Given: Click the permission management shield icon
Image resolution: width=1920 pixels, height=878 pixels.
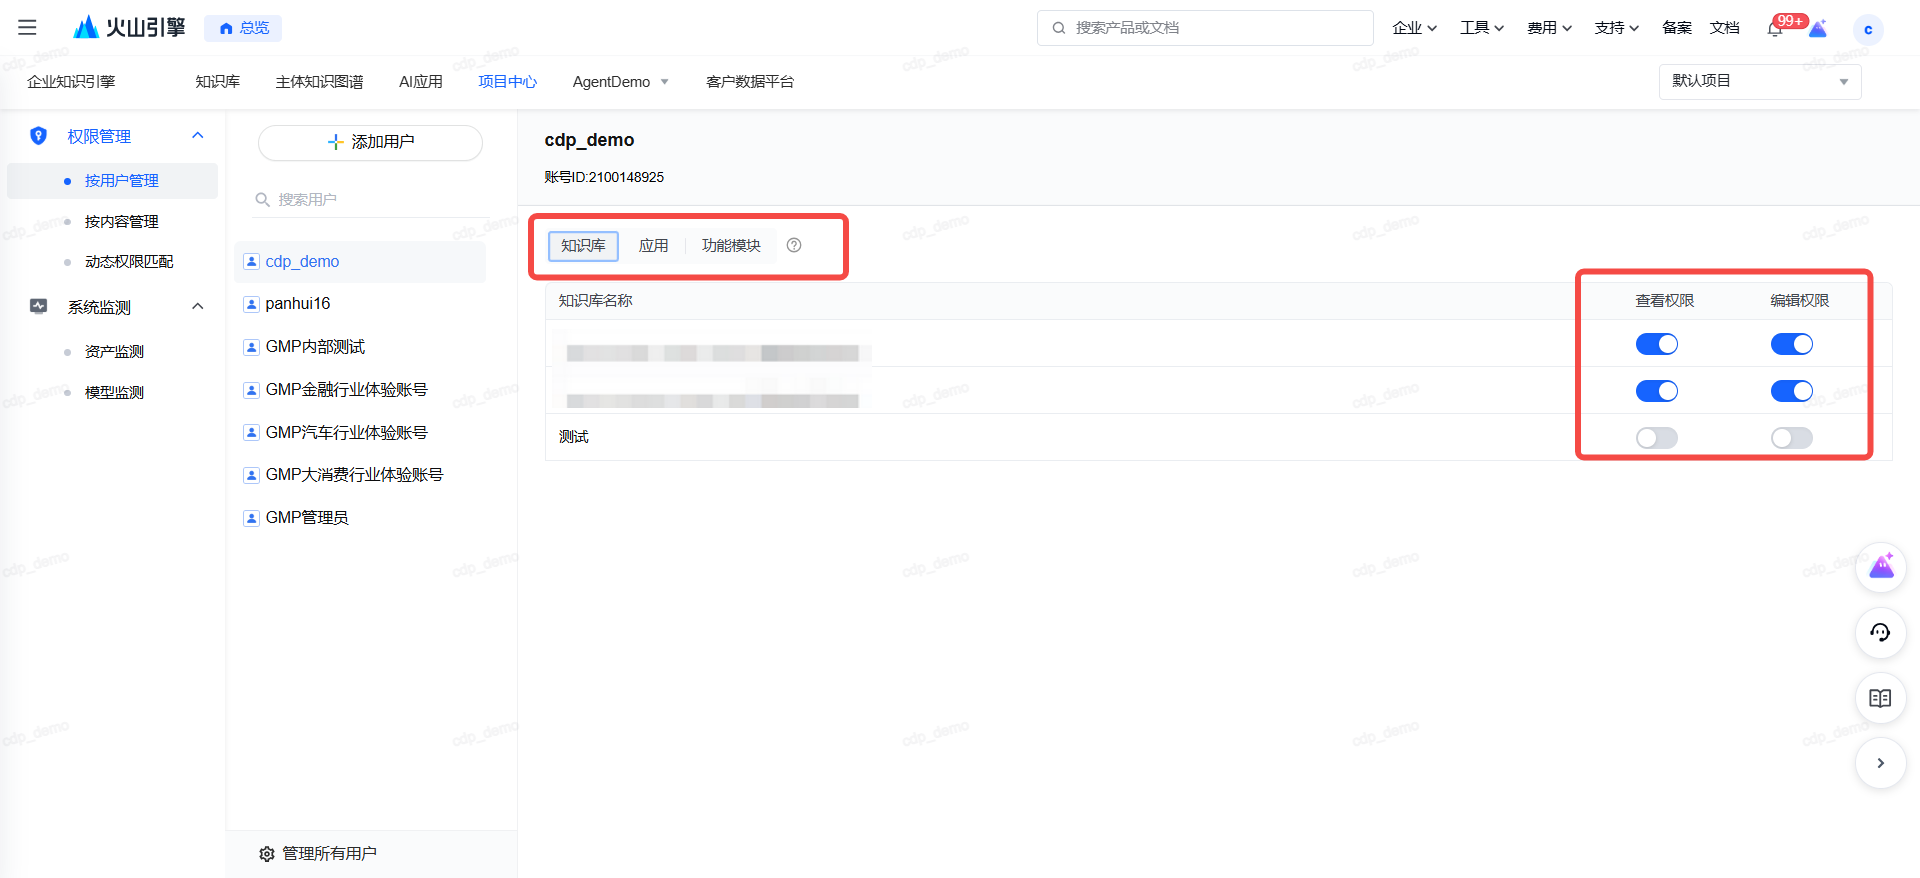Looking at the screenshot, I should (x=39, y=136).
